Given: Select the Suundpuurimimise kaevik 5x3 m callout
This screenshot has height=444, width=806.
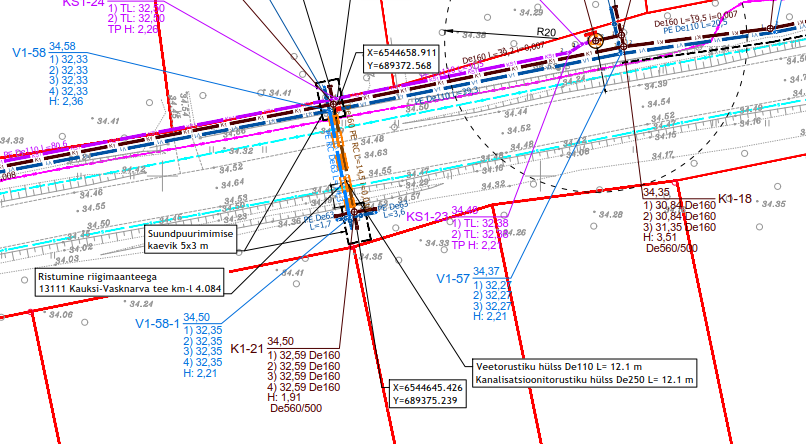Looking at the screenshot, I should click(191, 239).
